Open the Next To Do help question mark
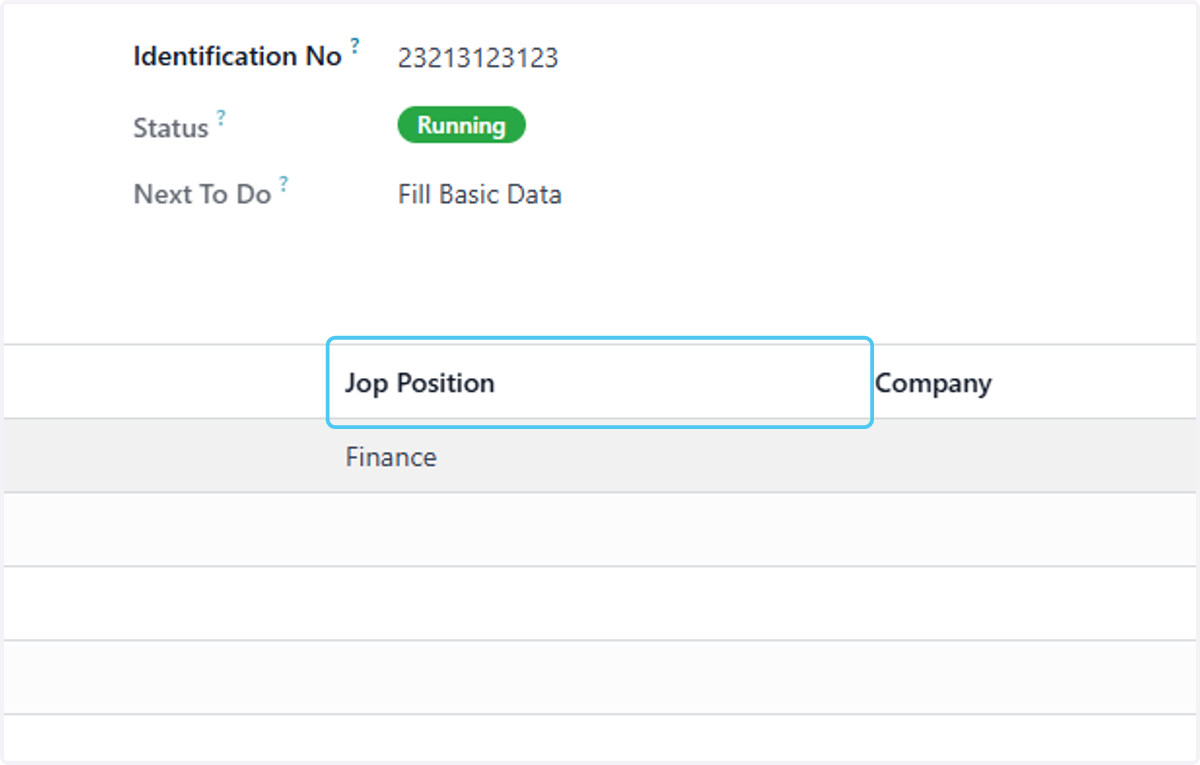Screen dimensions: 1200x765 click(284, 183)
